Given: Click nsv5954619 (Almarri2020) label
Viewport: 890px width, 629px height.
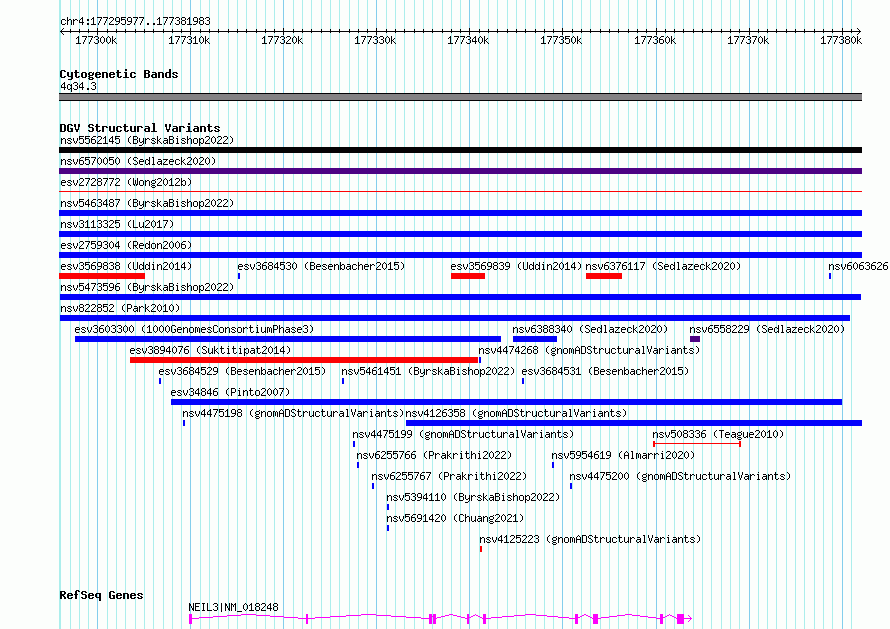Looking at the screenshot, I should [x=623, y=455].
